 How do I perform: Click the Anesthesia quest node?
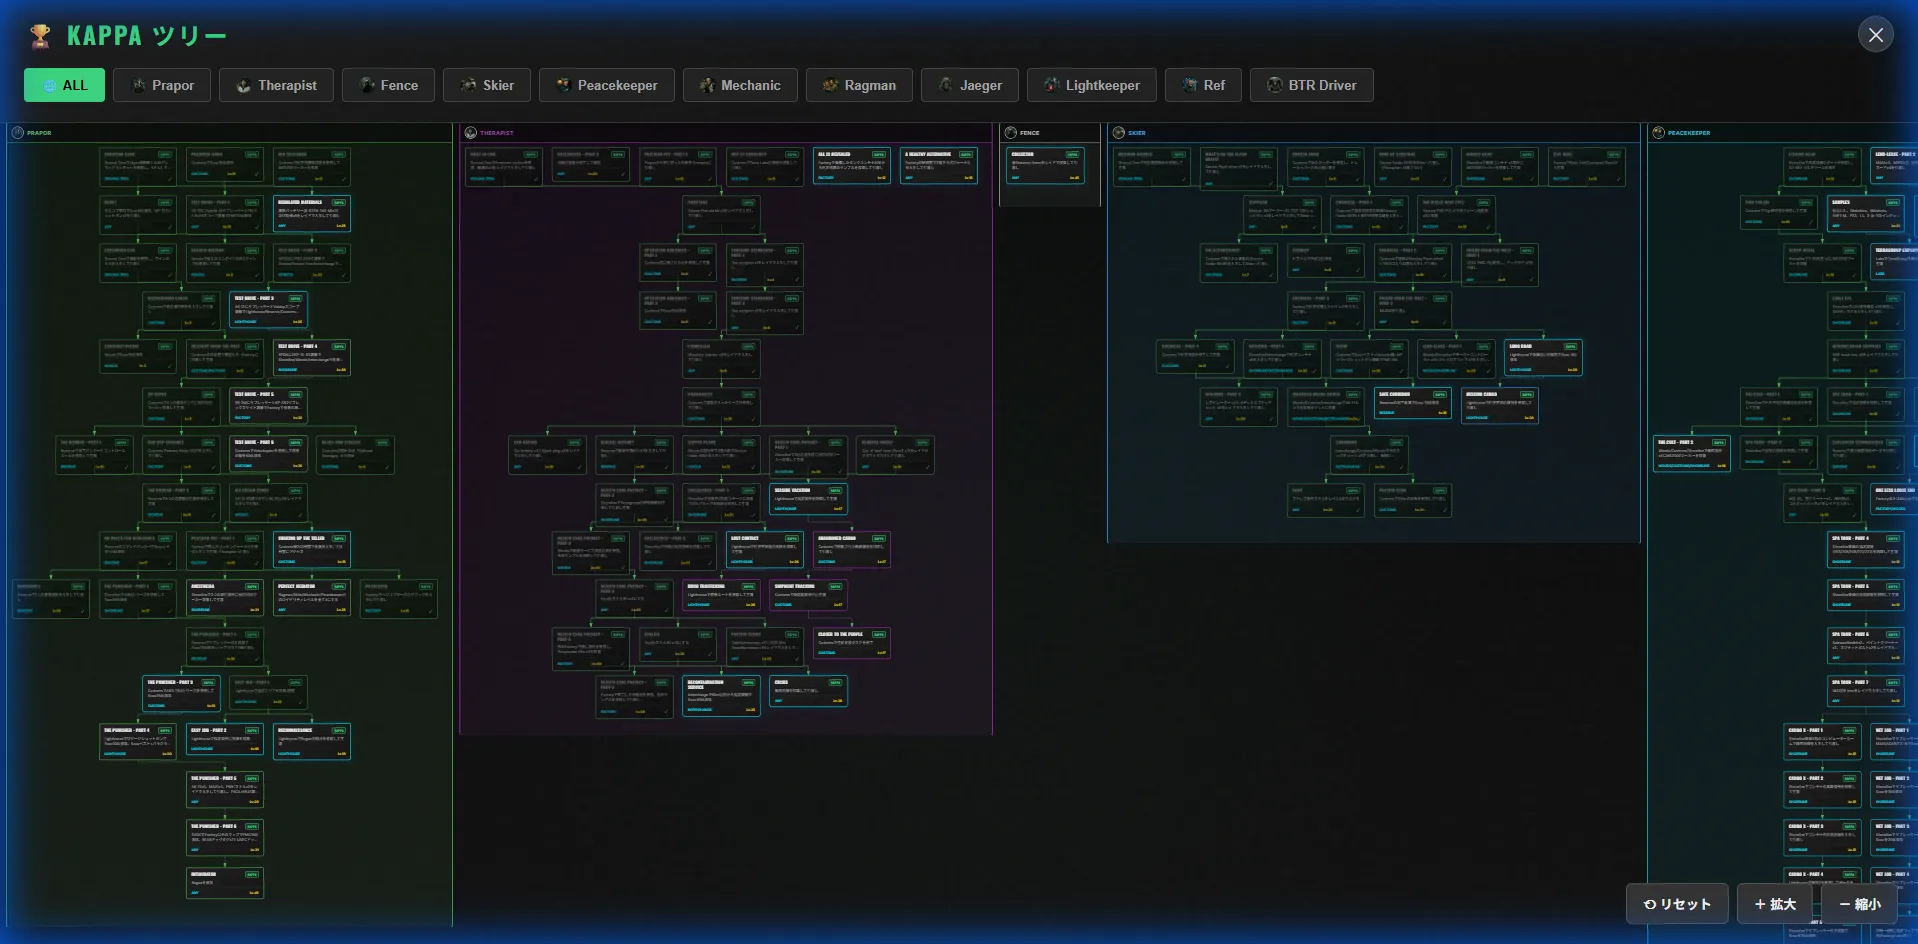tap(225, 598)
